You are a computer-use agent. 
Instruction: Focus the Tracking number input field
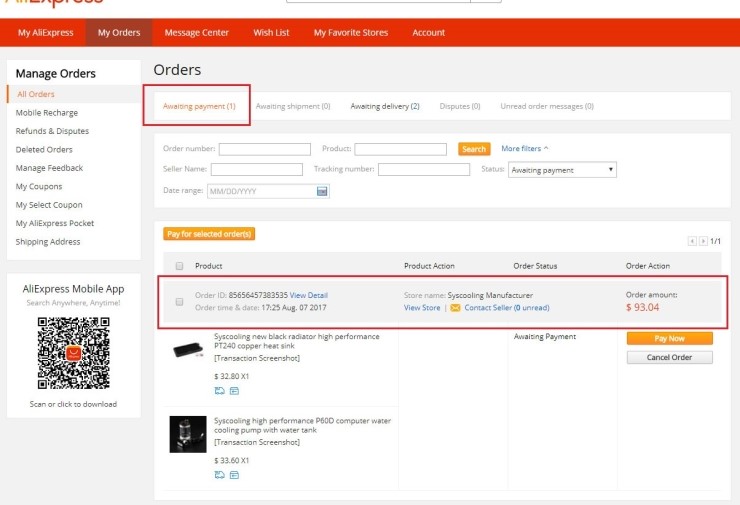[424, 169]
